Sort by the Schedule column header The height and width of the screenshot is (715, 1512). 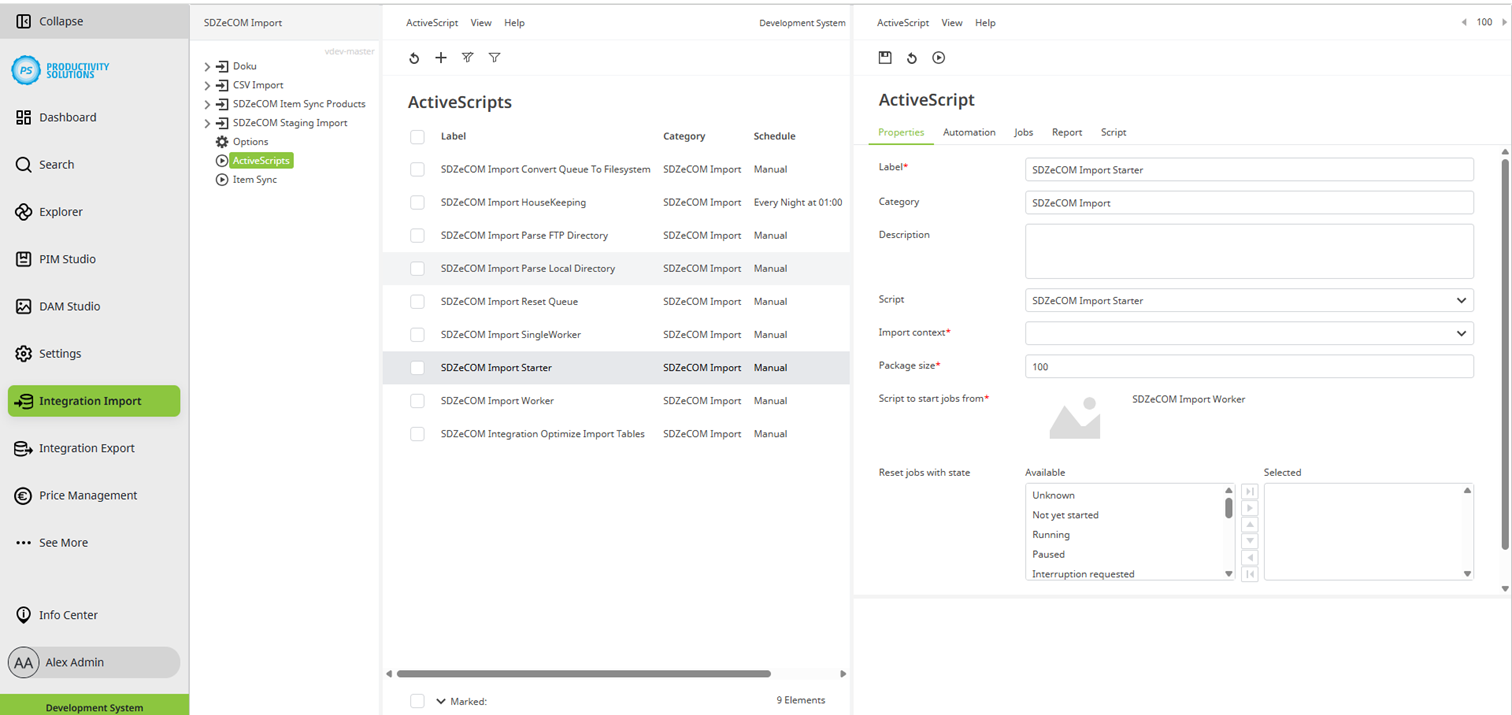(x=774, y=136)
